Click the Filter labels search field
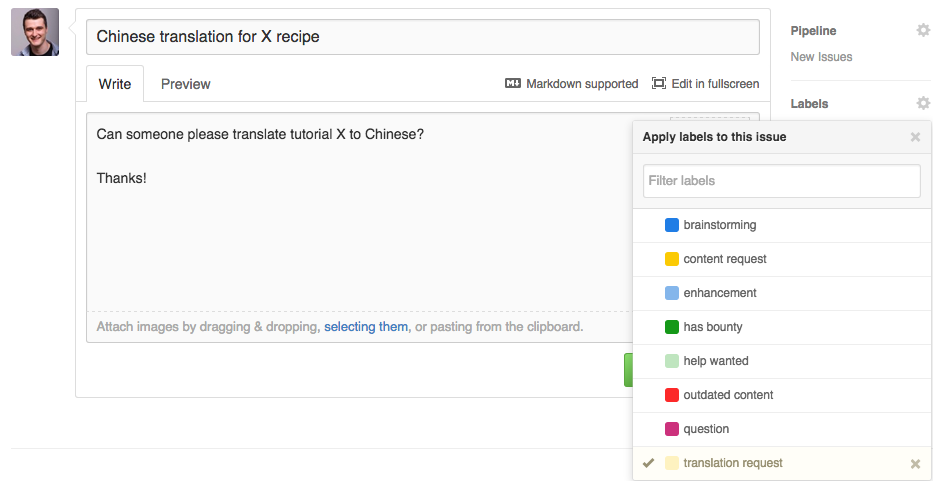Image resolution: width=933 pixels, height=481 pixels. tap(781, 181)
